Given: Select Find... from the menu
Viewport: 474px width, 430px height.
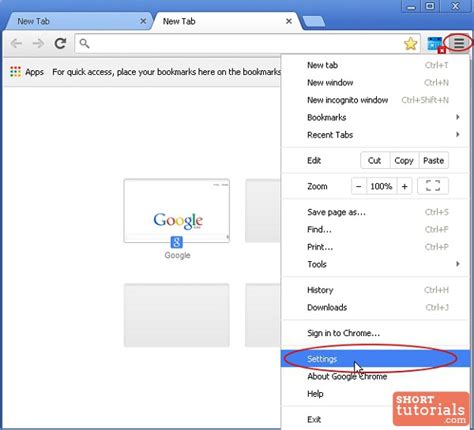Looking at the screenshot, I should [375, 230].
